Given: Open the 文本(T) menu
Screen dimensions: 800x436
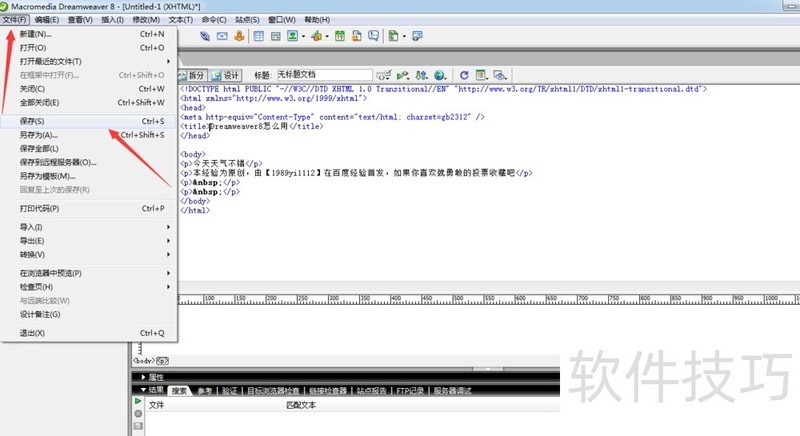Looking at the screenshot, I should [x=181, y=20].
